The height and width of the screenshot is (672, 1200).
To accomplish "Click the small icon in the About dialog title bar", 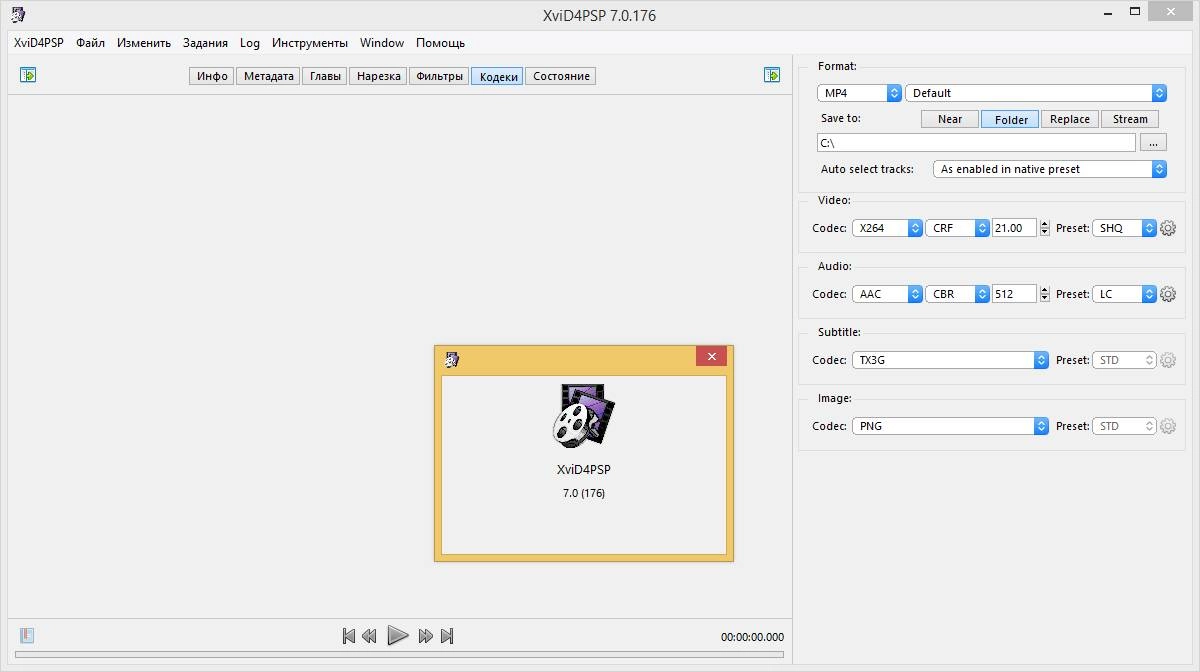I will 452,359.
